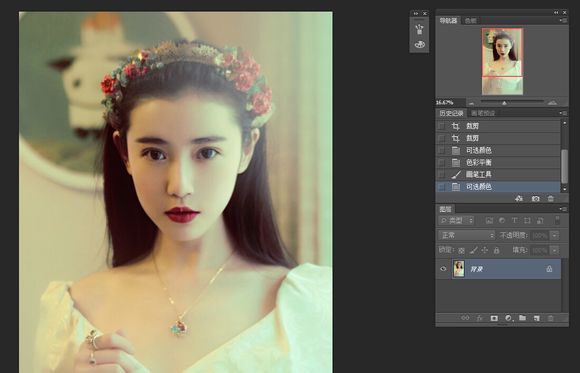Set history brush source for unselected 可选颜色 state

441,150
